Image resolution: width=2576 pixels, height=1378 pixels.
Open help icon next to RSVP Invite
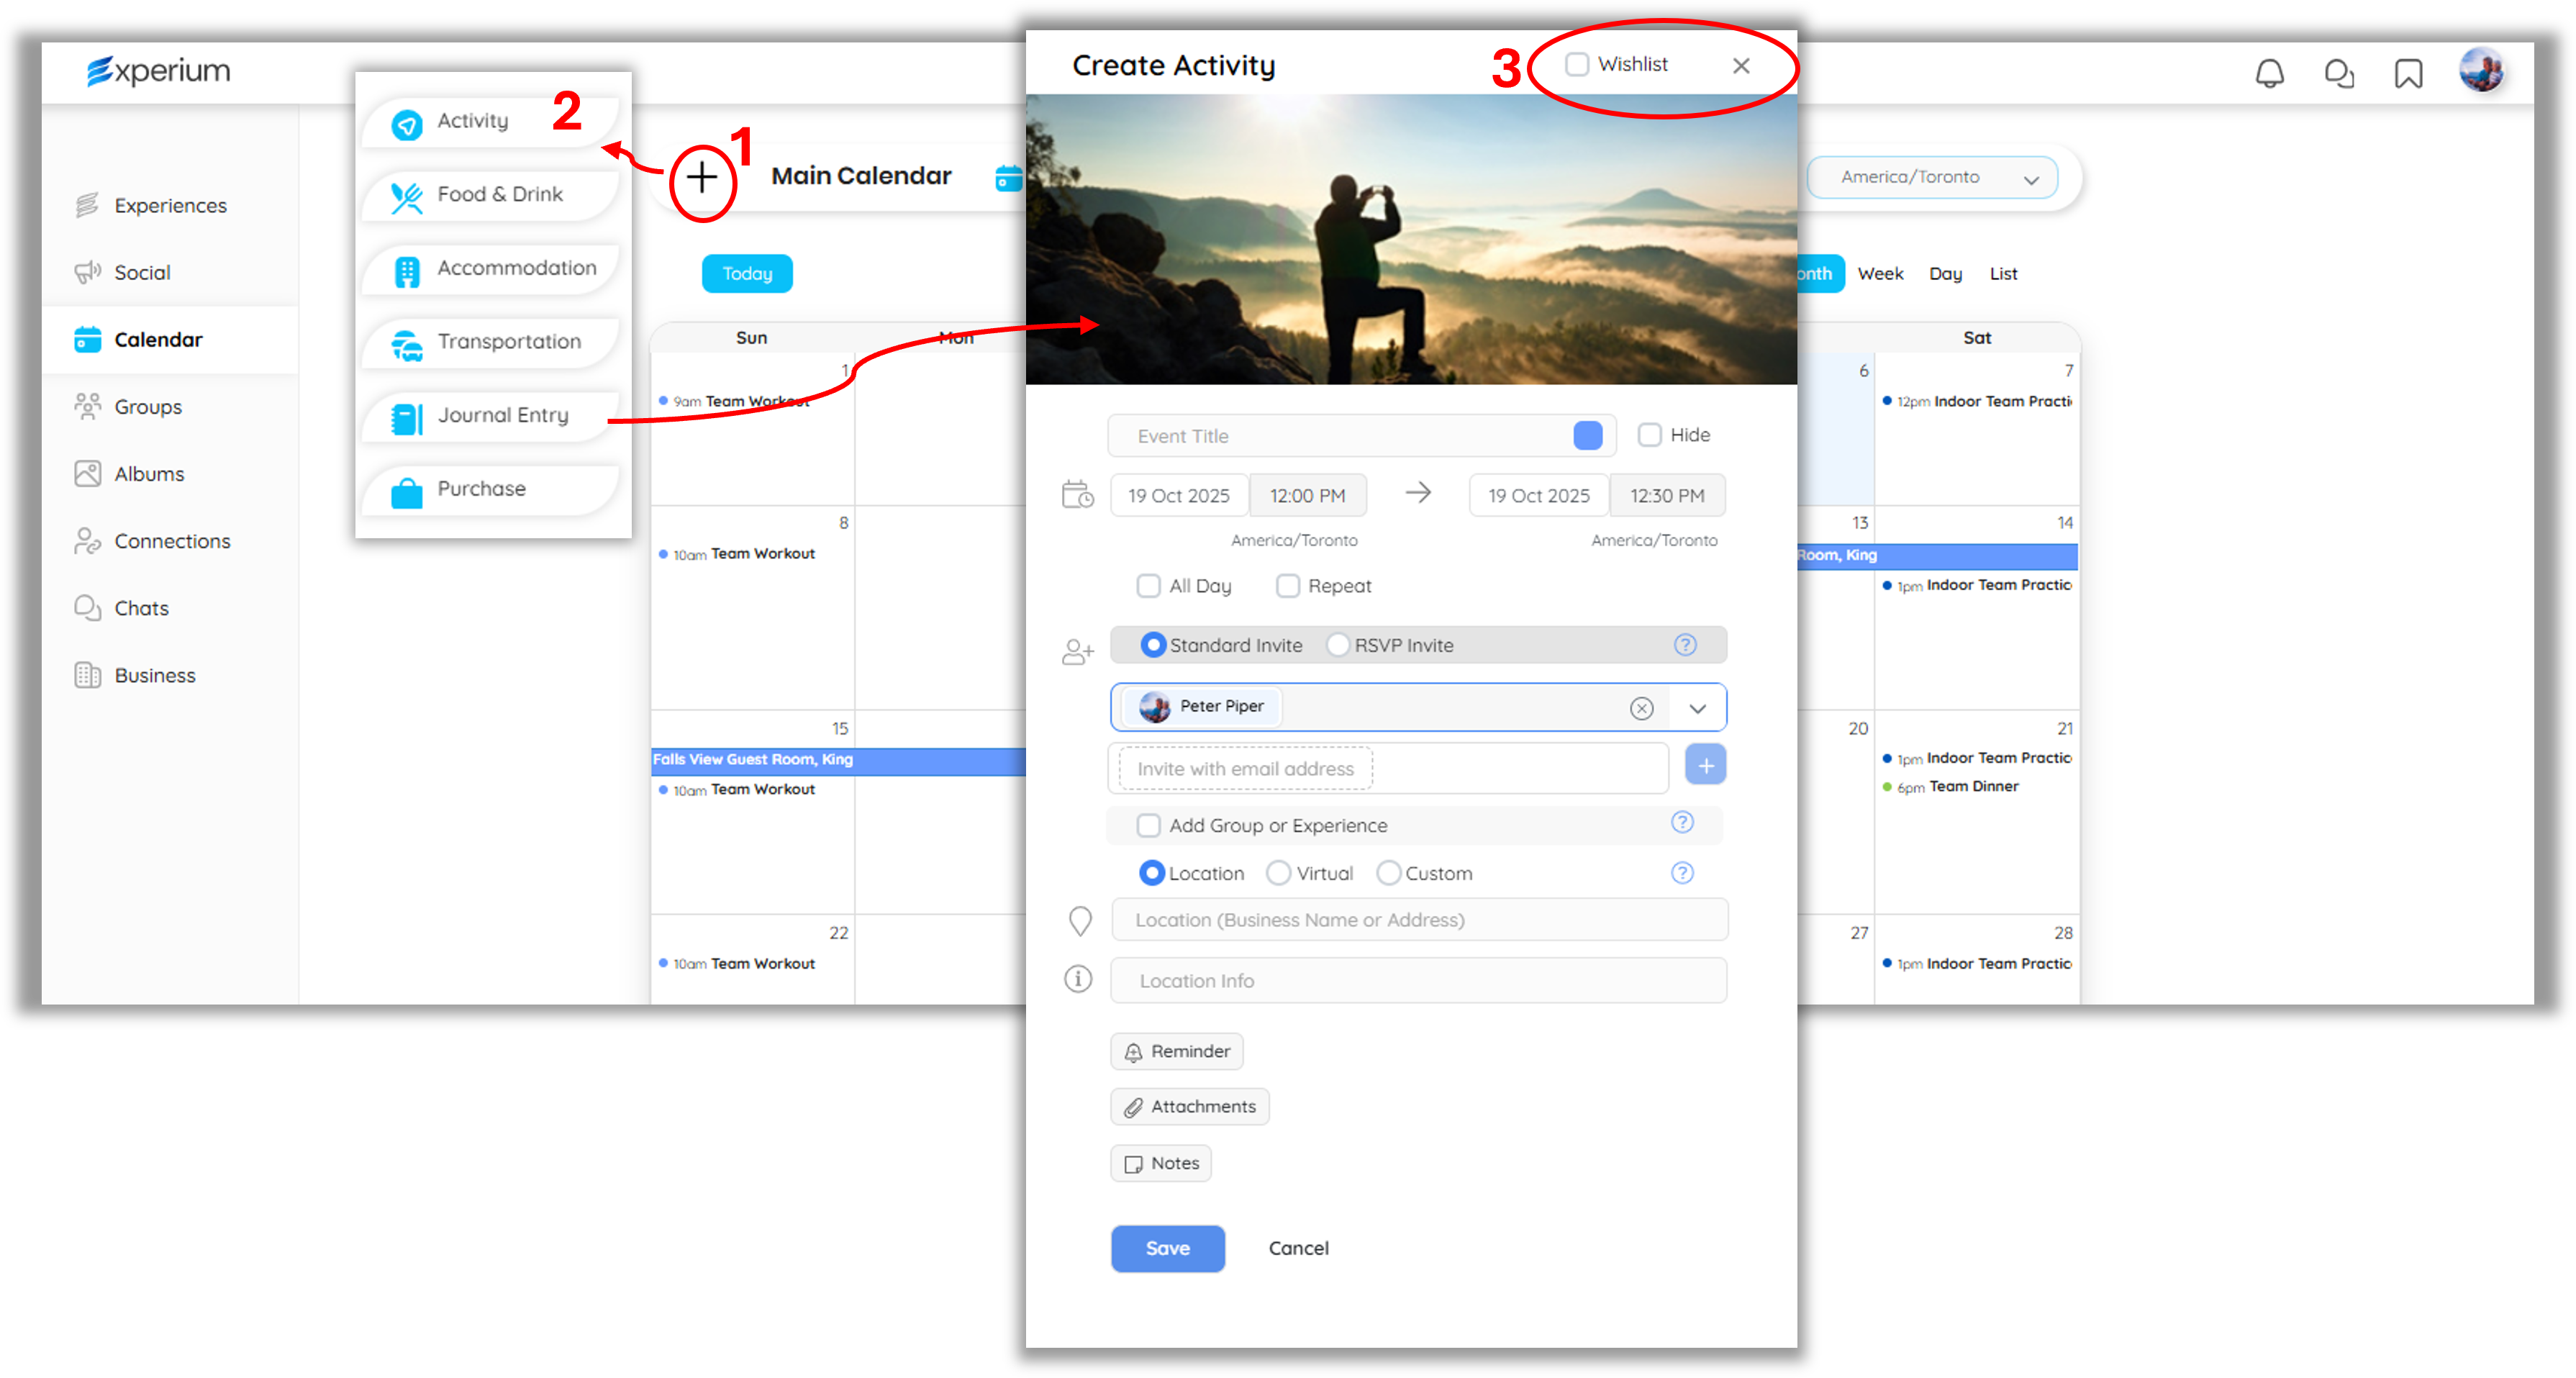pyautogui.click(x=1685, y=645)
